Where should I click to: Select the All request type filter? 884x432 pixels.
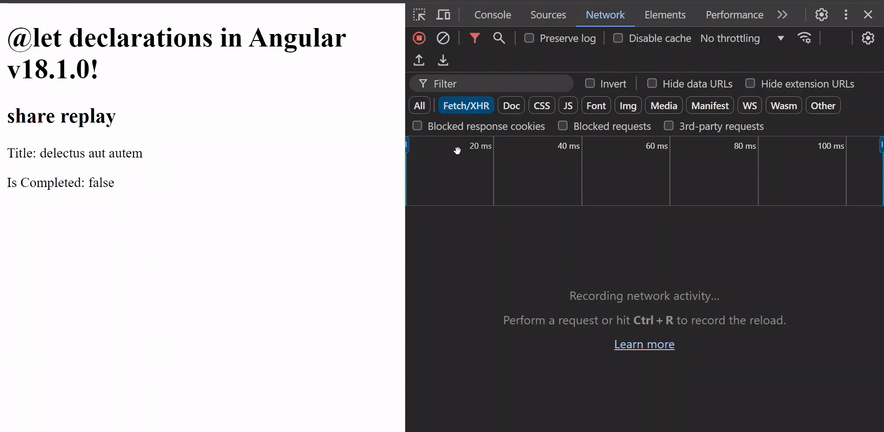419,105
